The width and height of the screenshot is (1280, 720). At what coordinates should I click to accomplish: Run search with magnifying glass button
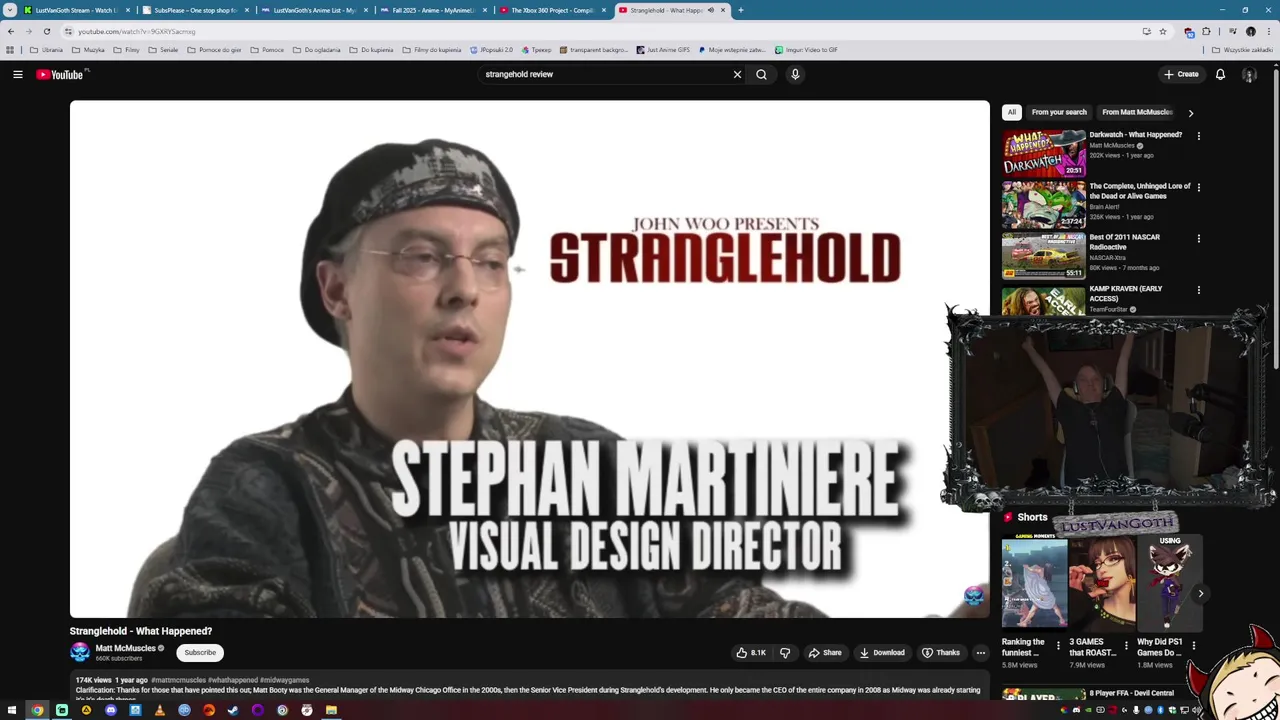(761, 74)
